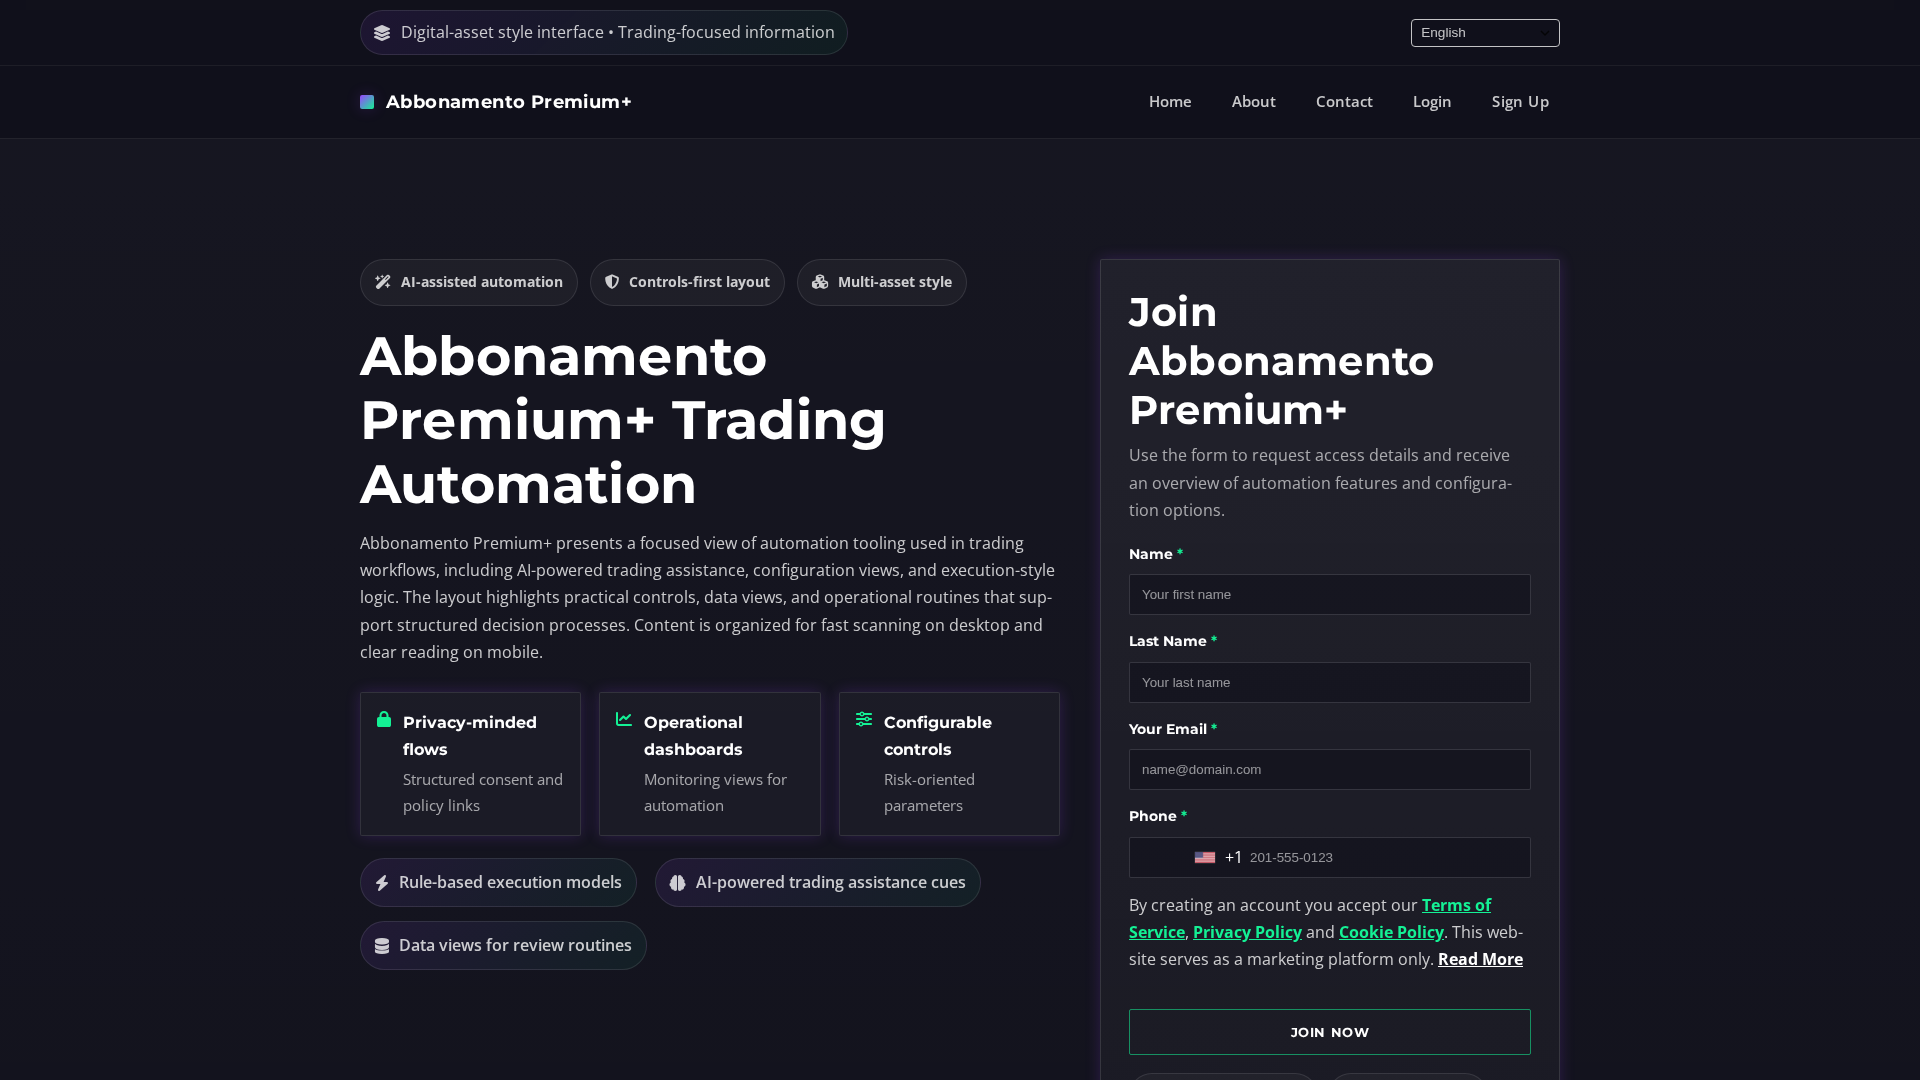Click the lightning bolt Rule-based execution icon

tap(382, 883)
